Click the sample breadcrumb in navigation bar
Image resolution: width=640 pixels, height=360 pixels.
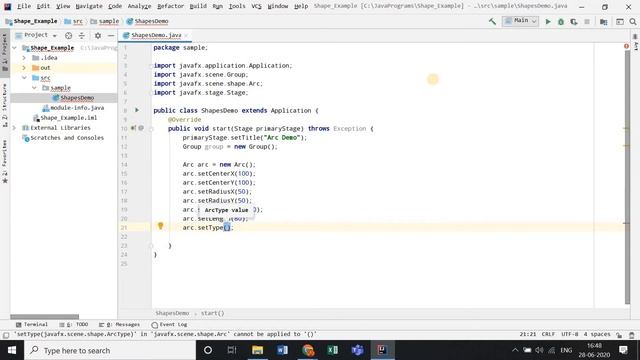104,21
